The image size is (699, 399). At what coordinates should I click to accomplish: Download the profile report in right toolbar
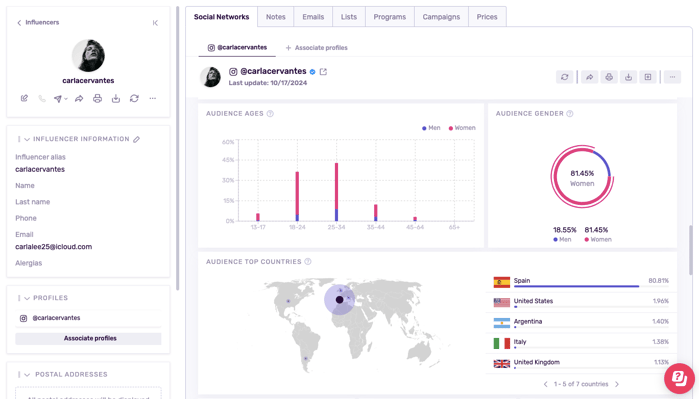coord(628,77)
